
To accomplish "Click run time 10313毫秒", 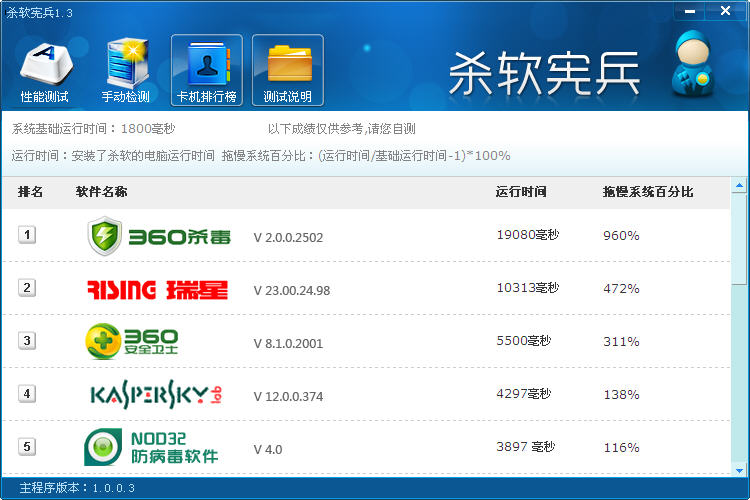I will click(528, 288).
